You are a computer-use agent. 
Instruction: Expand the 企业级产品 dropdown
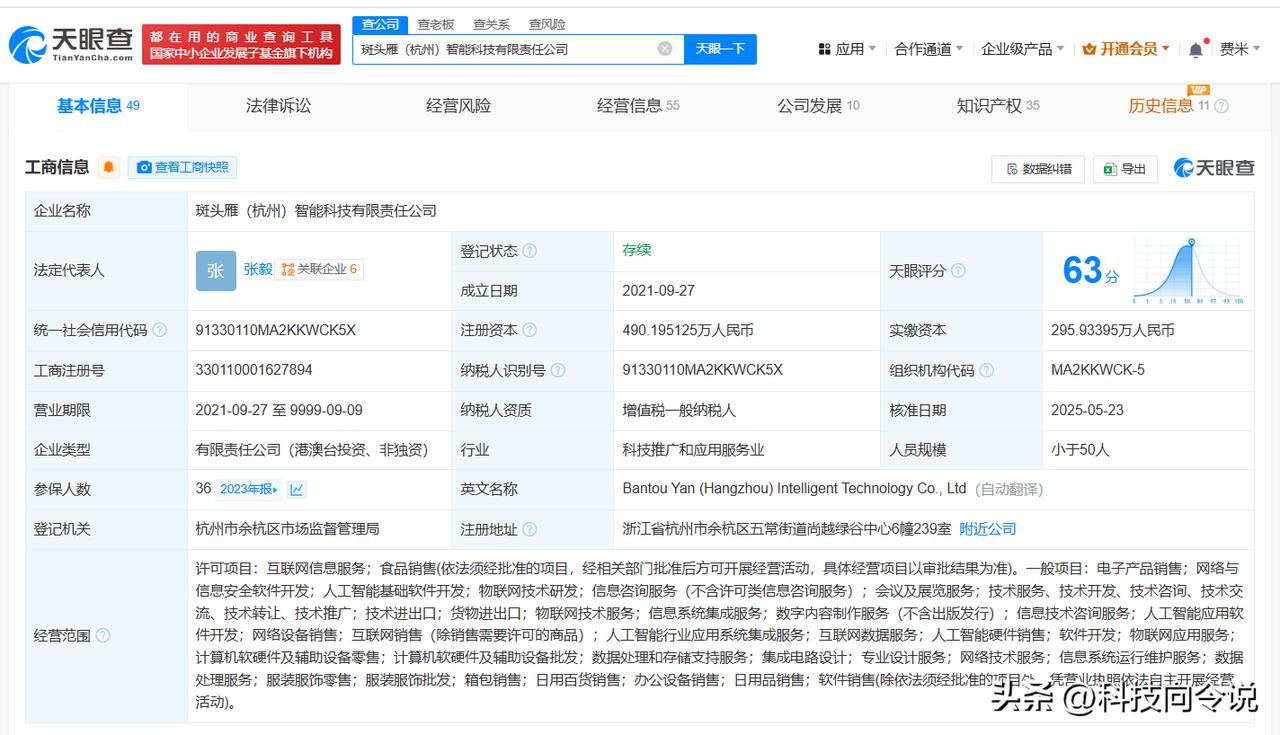point(1023,49)
